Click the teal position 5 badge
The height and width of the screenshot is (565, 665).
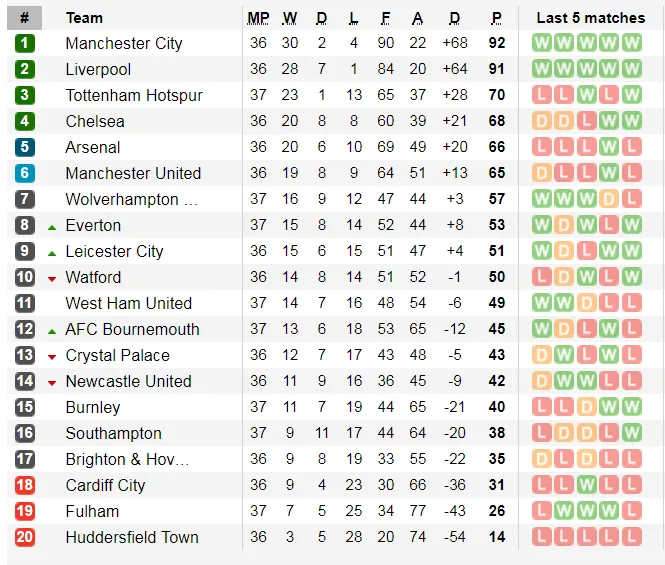pyautogui.click(x=25, y=147)
